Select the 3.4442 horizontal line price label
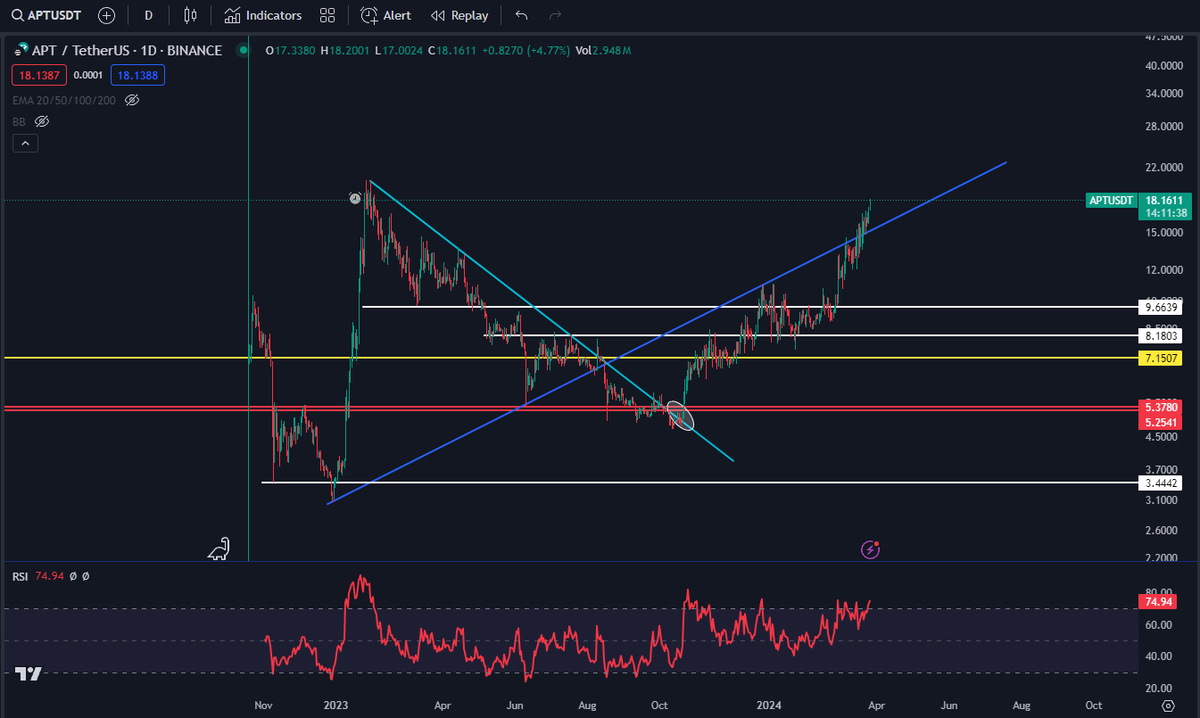This screenshot has width=1200, height=718. point(1160,483)
